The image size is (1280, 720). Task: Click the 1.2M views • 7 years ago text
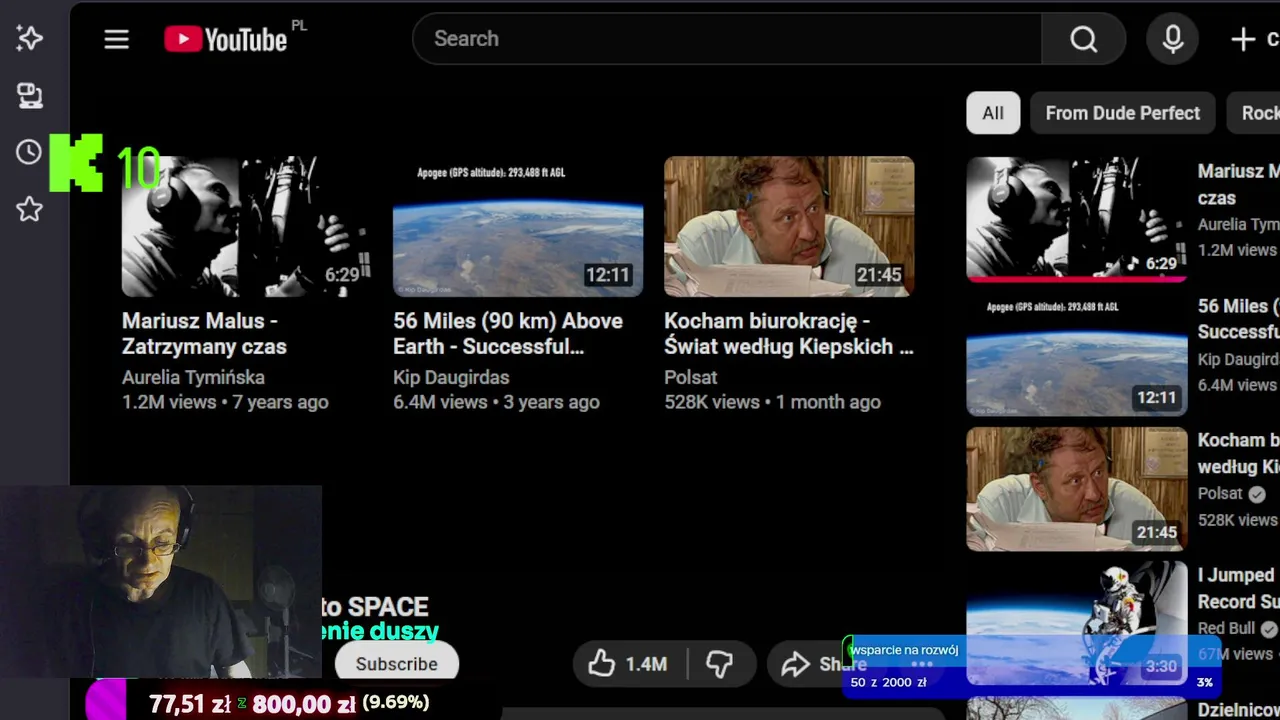click(225, 402)
